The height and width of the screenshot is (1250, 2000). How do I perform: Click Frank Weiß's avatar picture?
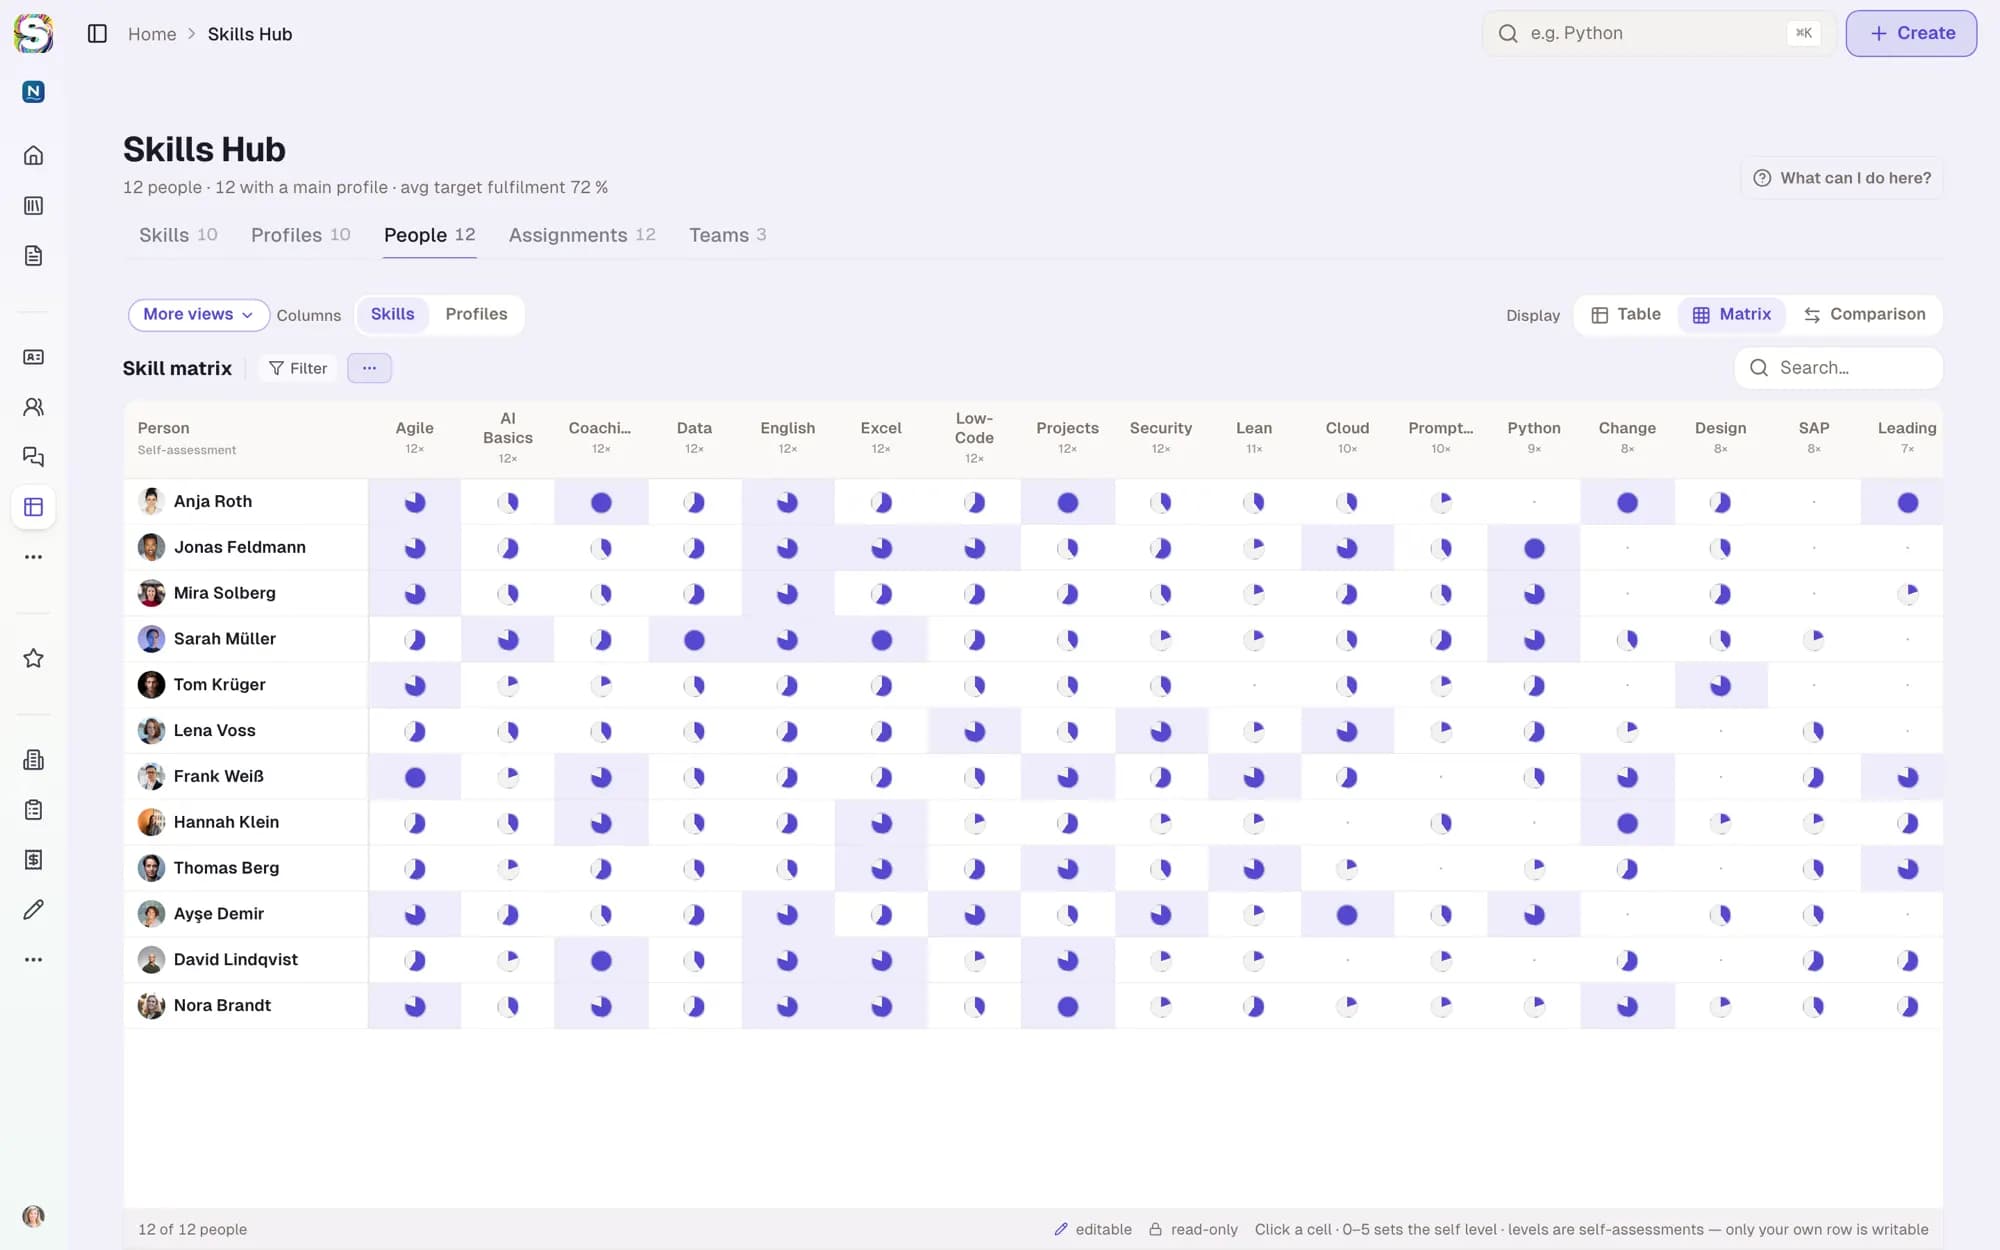(x=151, y=776)
